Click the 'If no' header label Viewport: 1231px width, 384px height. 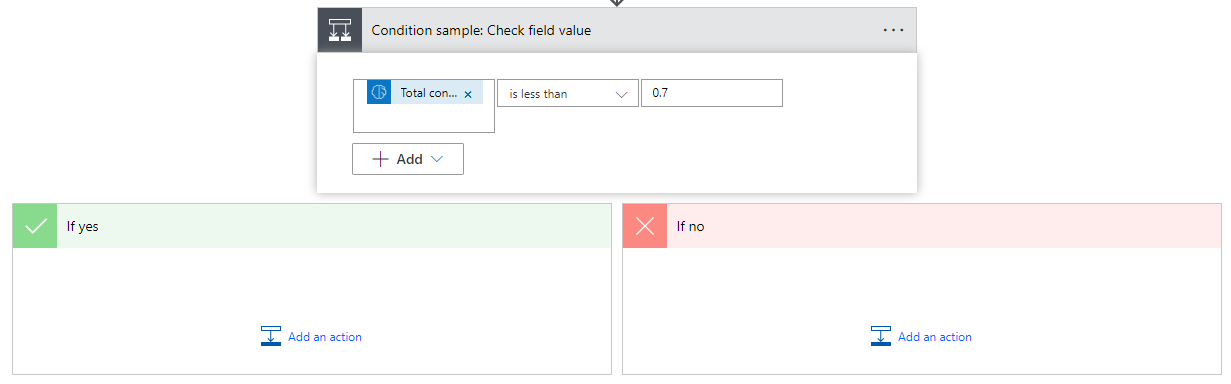click(x=691, y=226)
